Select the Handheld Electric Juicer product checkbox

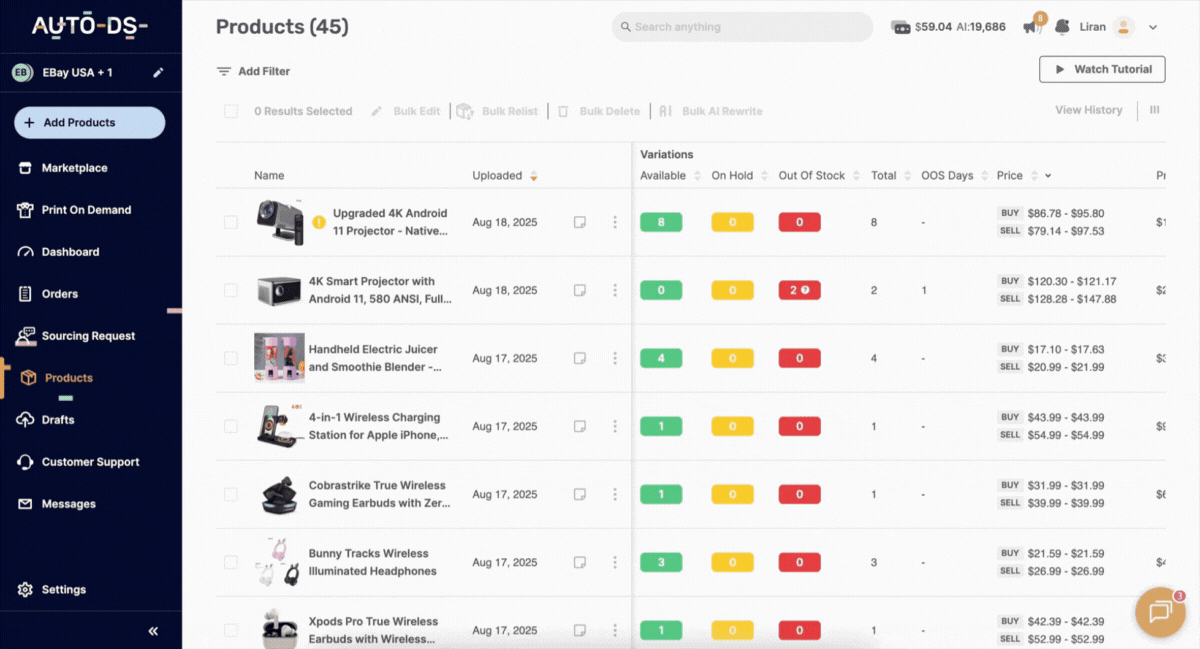231,358
